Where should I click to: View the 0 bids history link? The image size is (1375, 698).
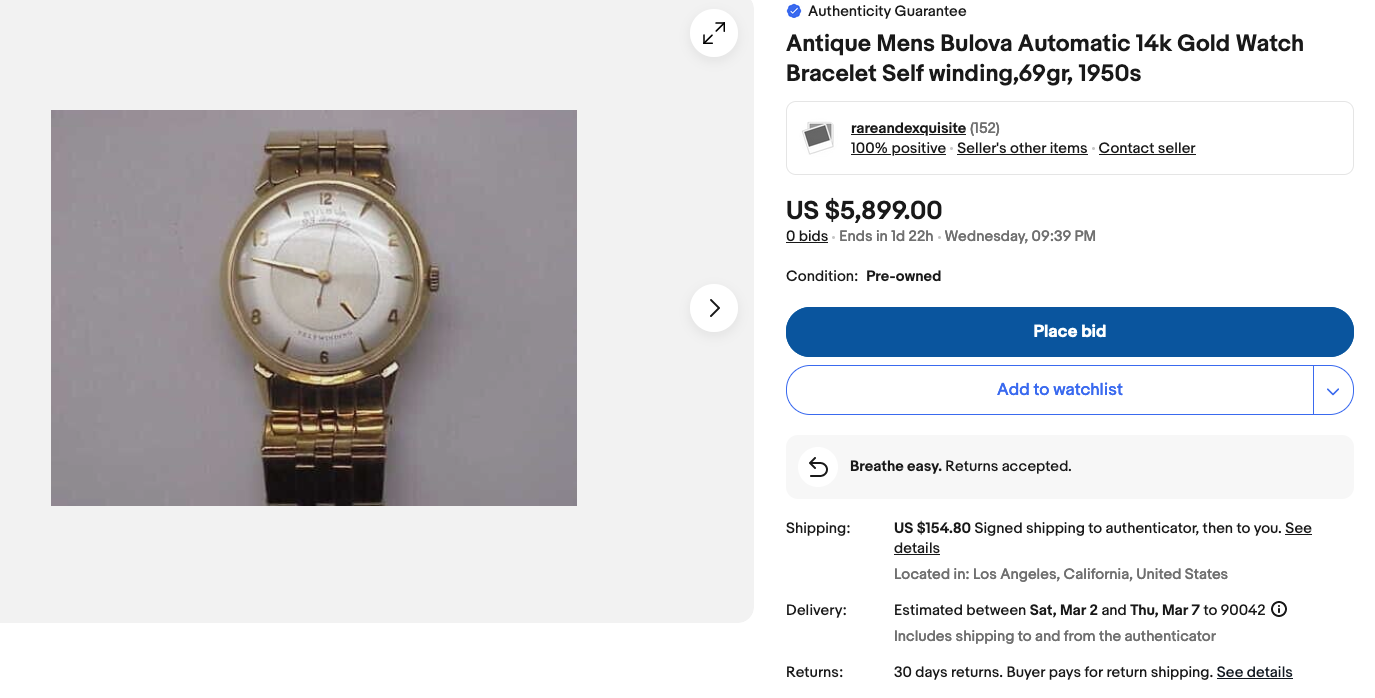coord(807,236)
